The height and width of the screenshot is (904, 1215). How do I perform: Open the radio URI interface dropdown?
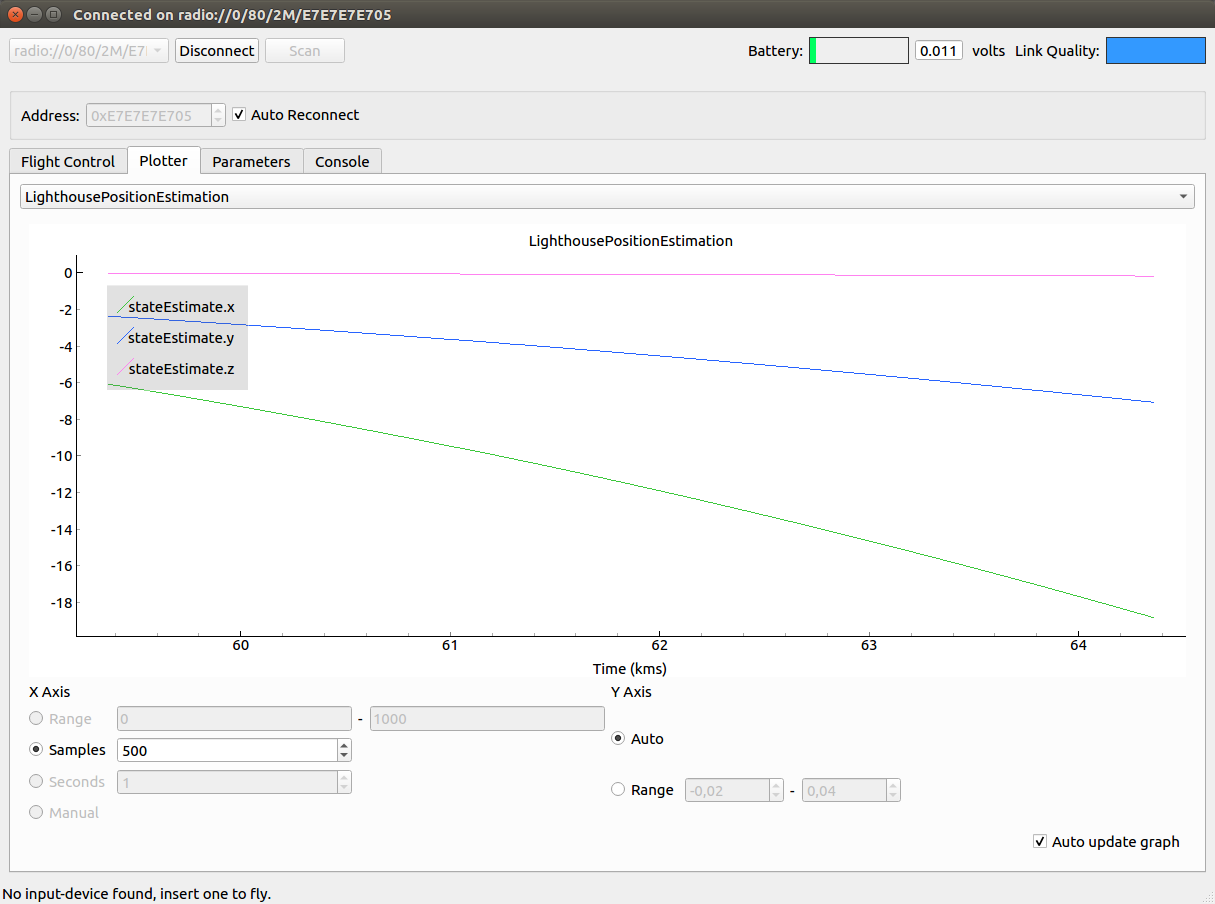[89, 51]
